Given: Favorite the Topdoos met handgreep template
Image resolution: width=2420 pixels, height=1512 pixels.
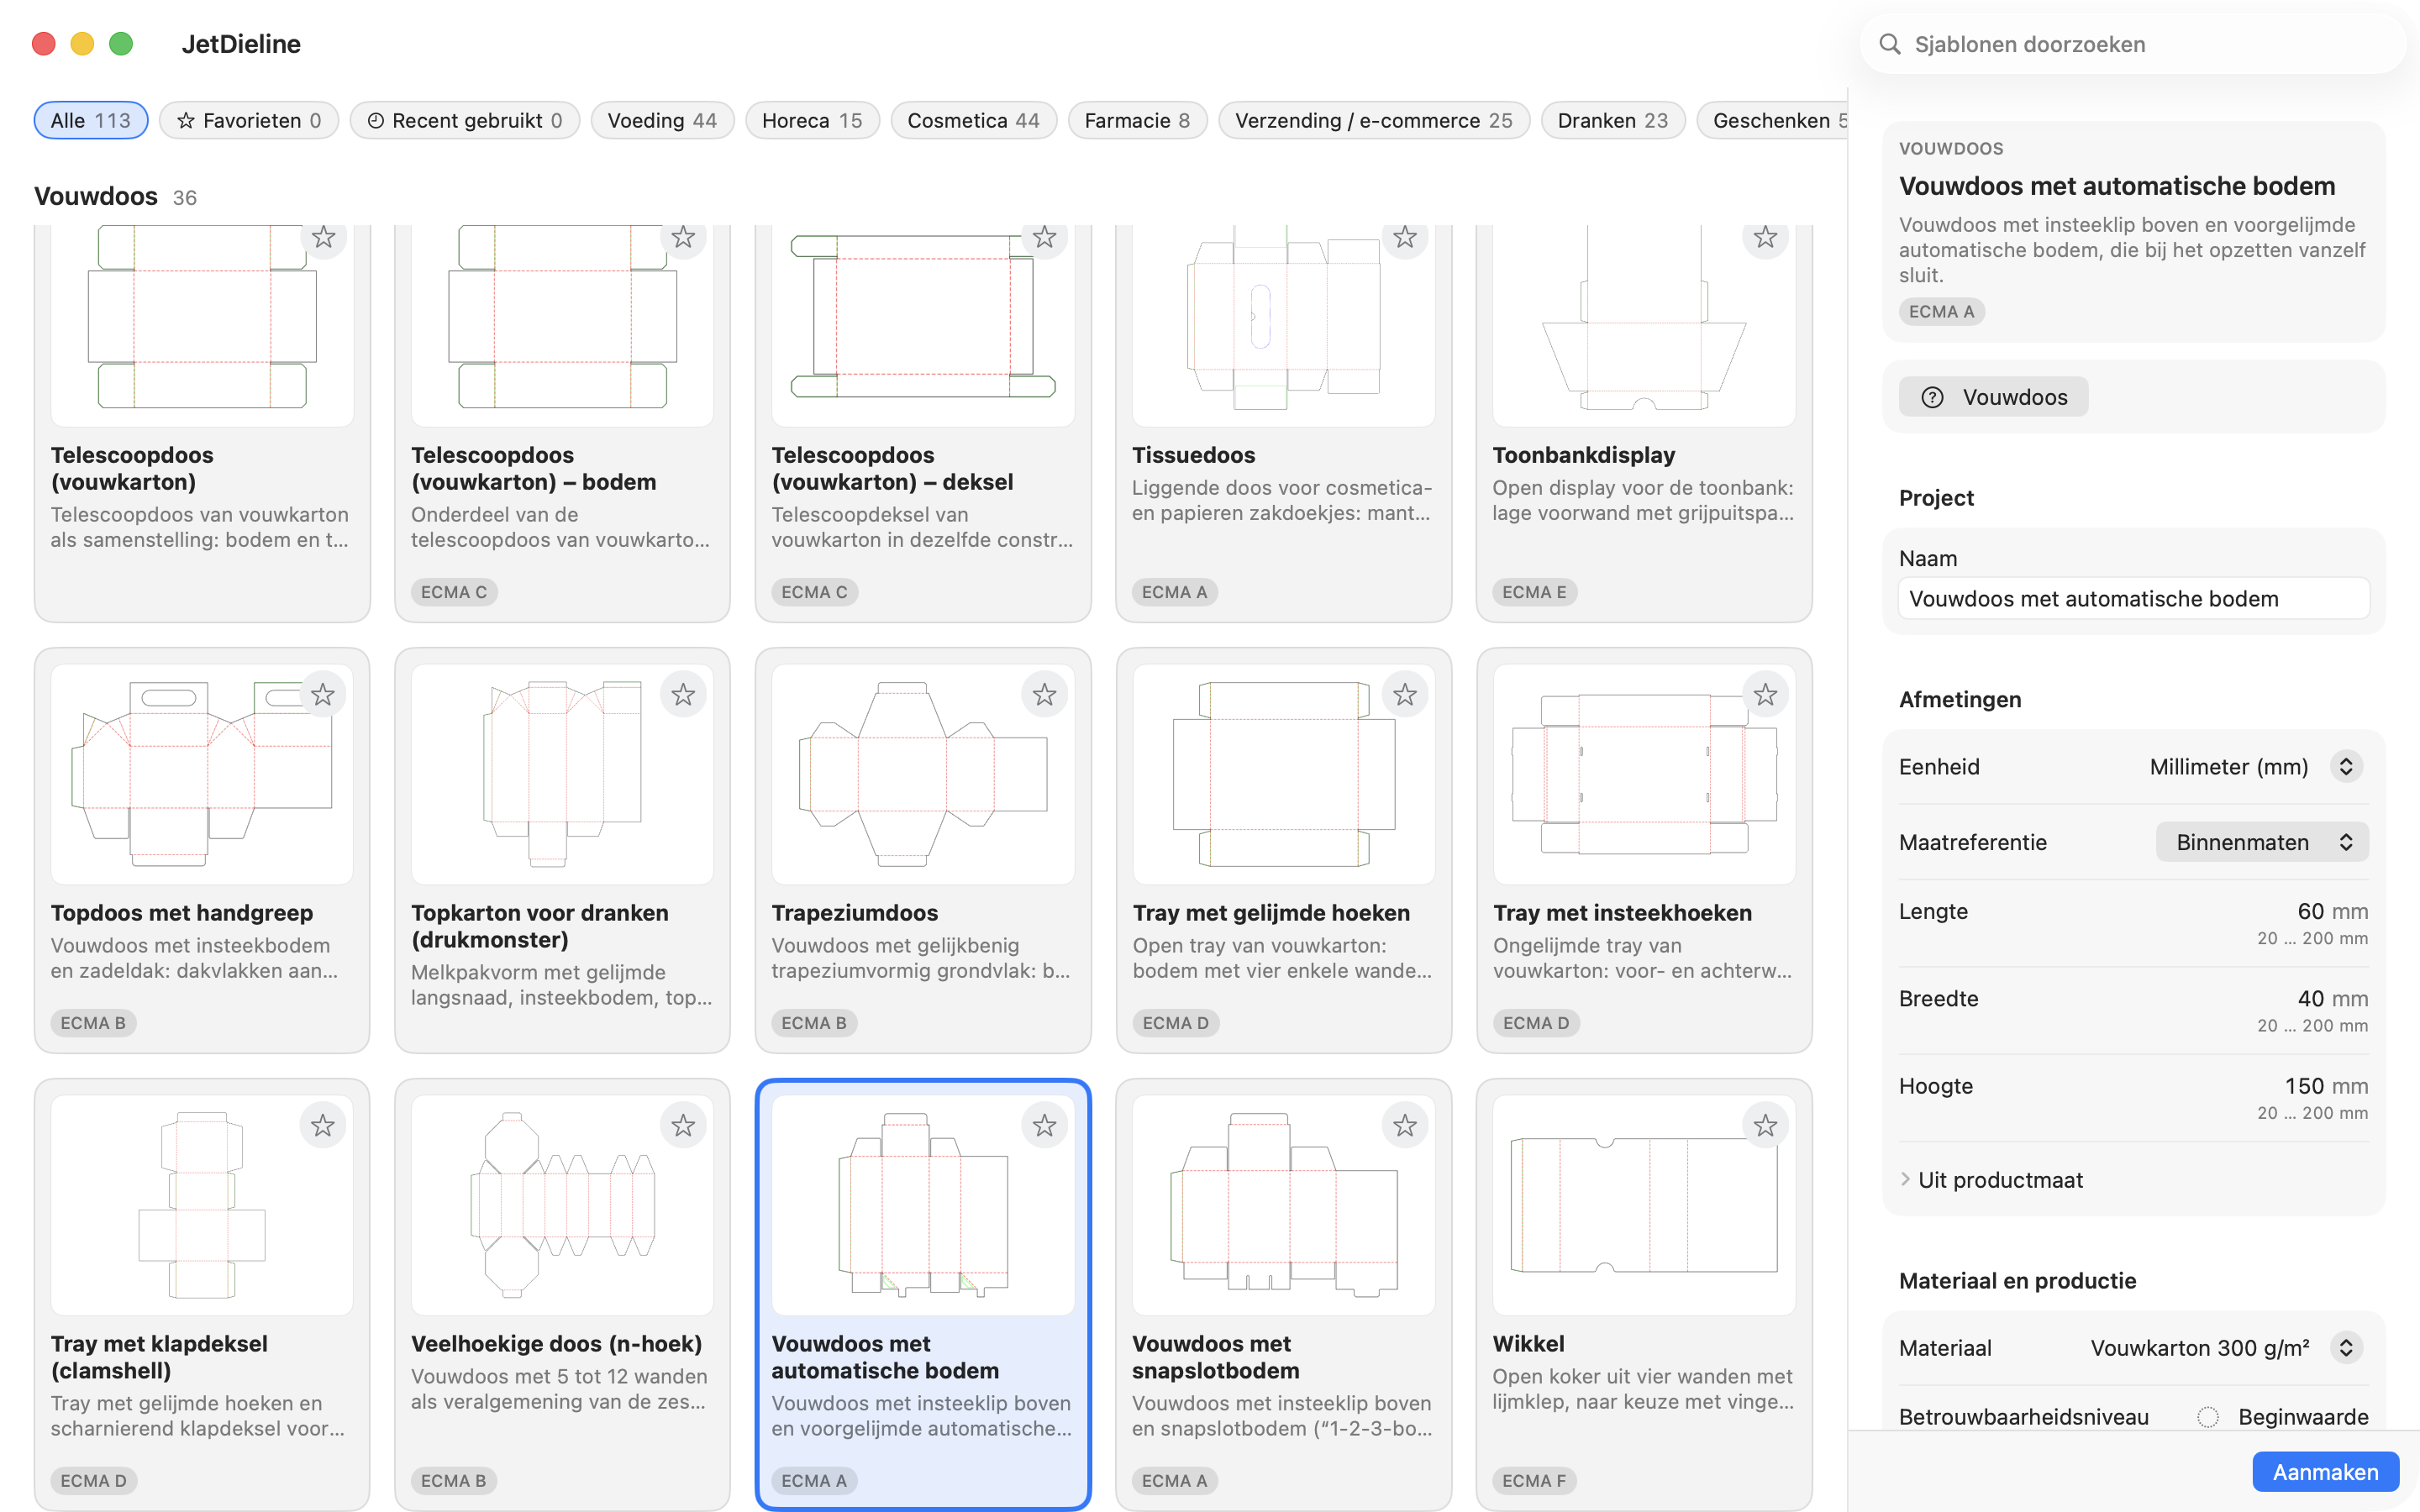Looking at the screenshot, I should pos(322,695).
